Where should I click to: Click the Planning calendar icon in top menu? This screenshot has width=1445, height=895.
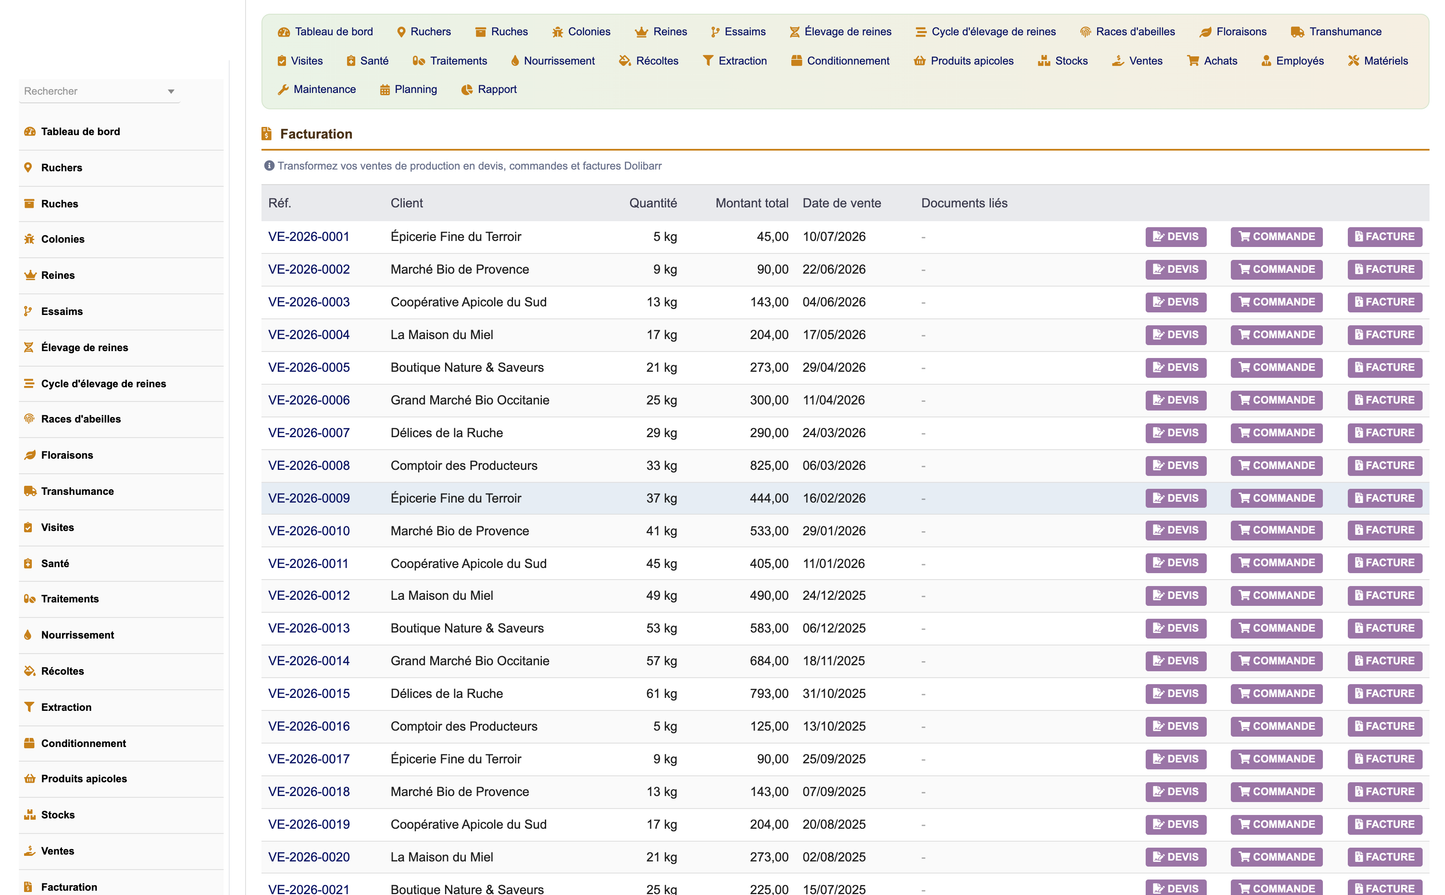385,90
